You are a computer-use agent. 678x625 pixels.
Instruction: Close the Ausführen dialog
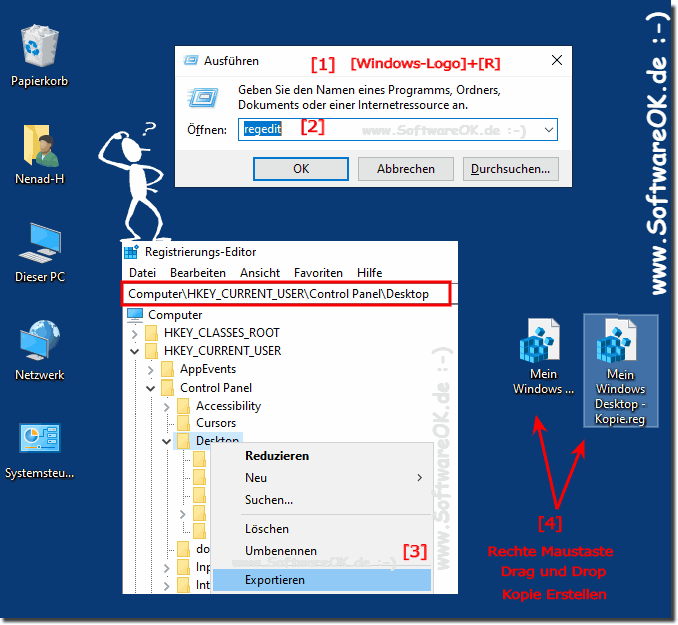coord(557,60)
